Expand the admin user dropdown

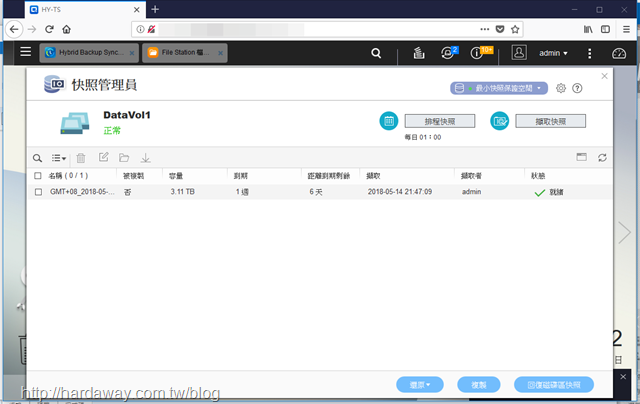pos(553,53)
